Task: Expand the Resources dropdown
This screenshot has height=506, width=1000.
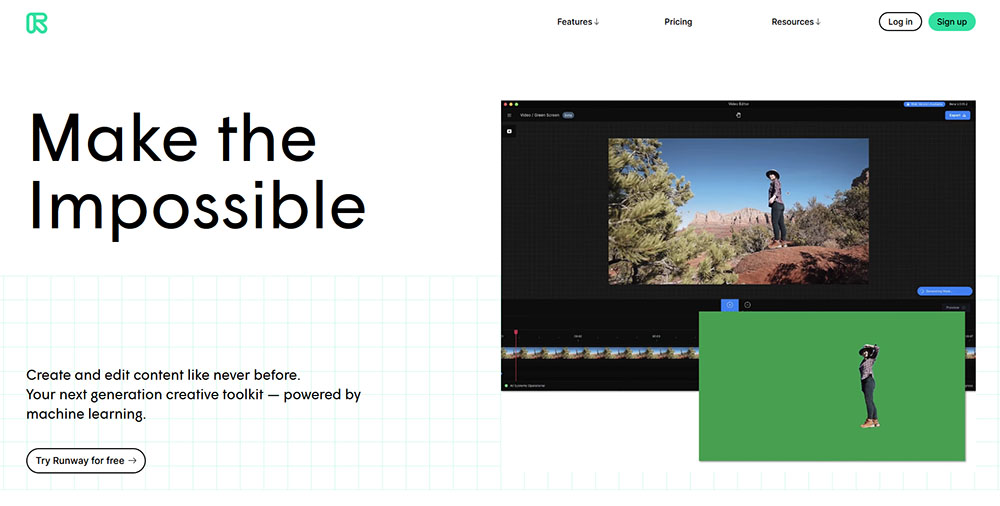Action: click(796, 22)
